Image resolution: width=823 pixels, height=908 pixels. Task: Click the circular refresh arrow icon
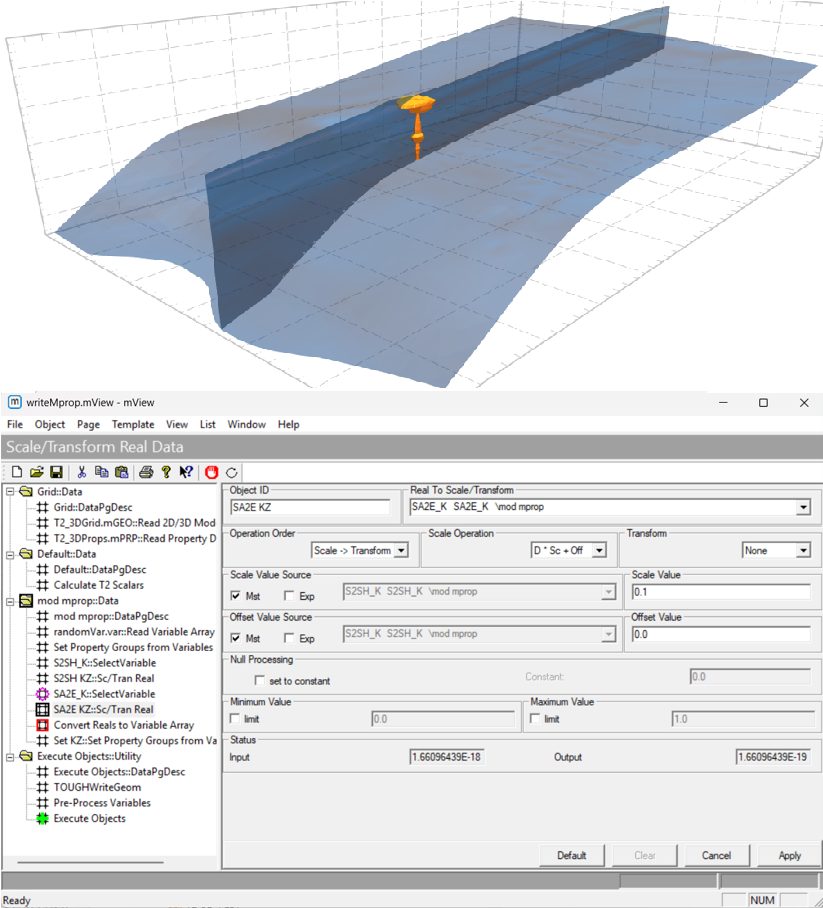(232, 473)
